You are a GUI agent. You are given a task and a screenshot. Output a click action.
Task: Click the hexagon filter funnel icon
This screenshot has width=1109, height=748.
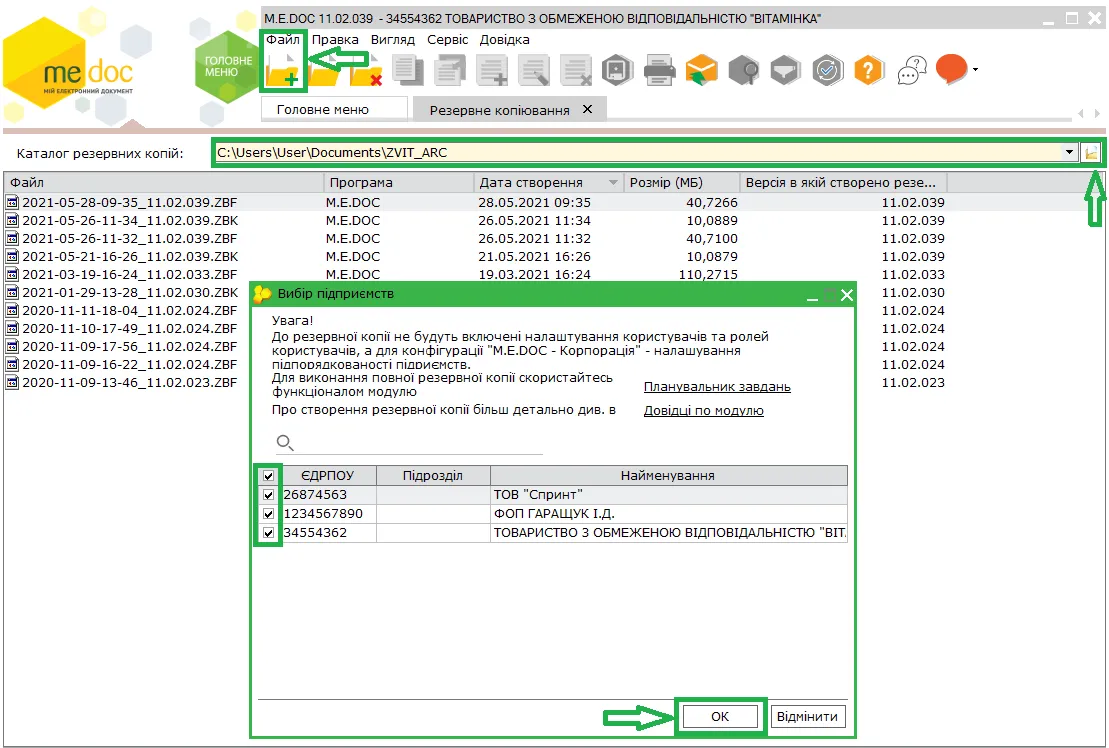tap(785, 71)
